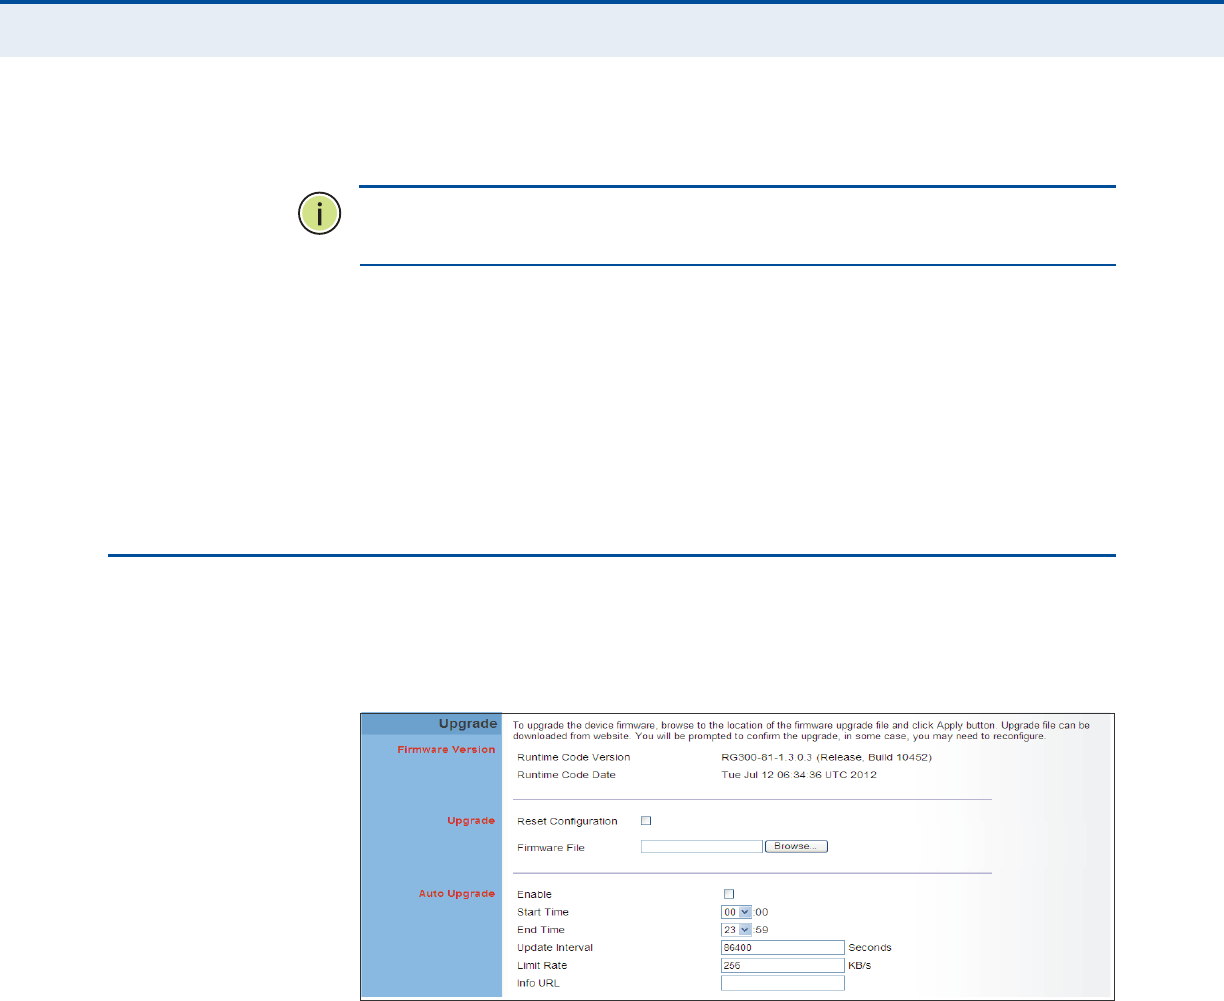Click the Update Interval label
Screen dimensions: 1224x1001
(555, 948)
